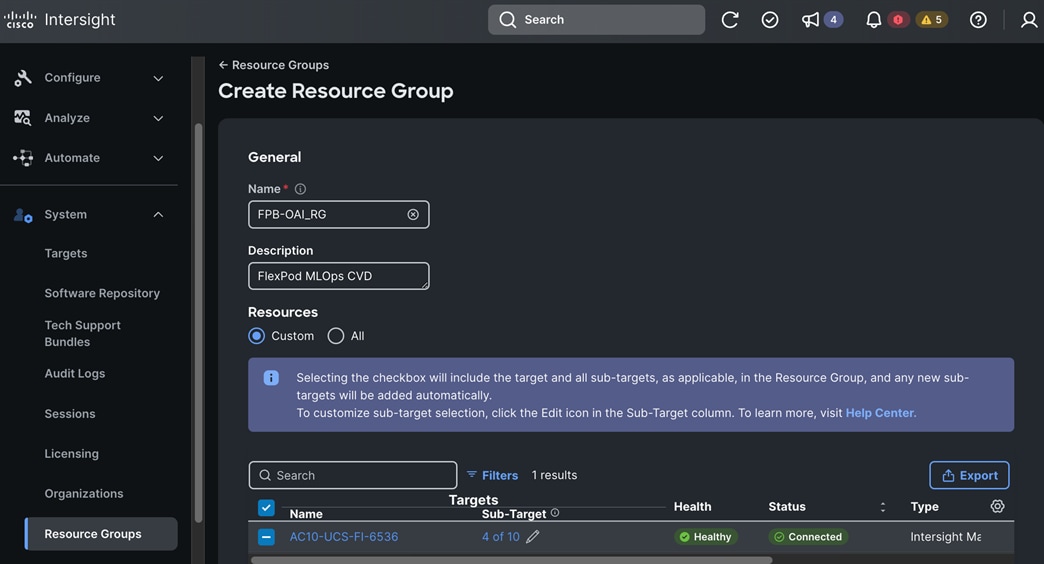Click the Name column header
The image size is (1044, 564).
coord(306,514)
